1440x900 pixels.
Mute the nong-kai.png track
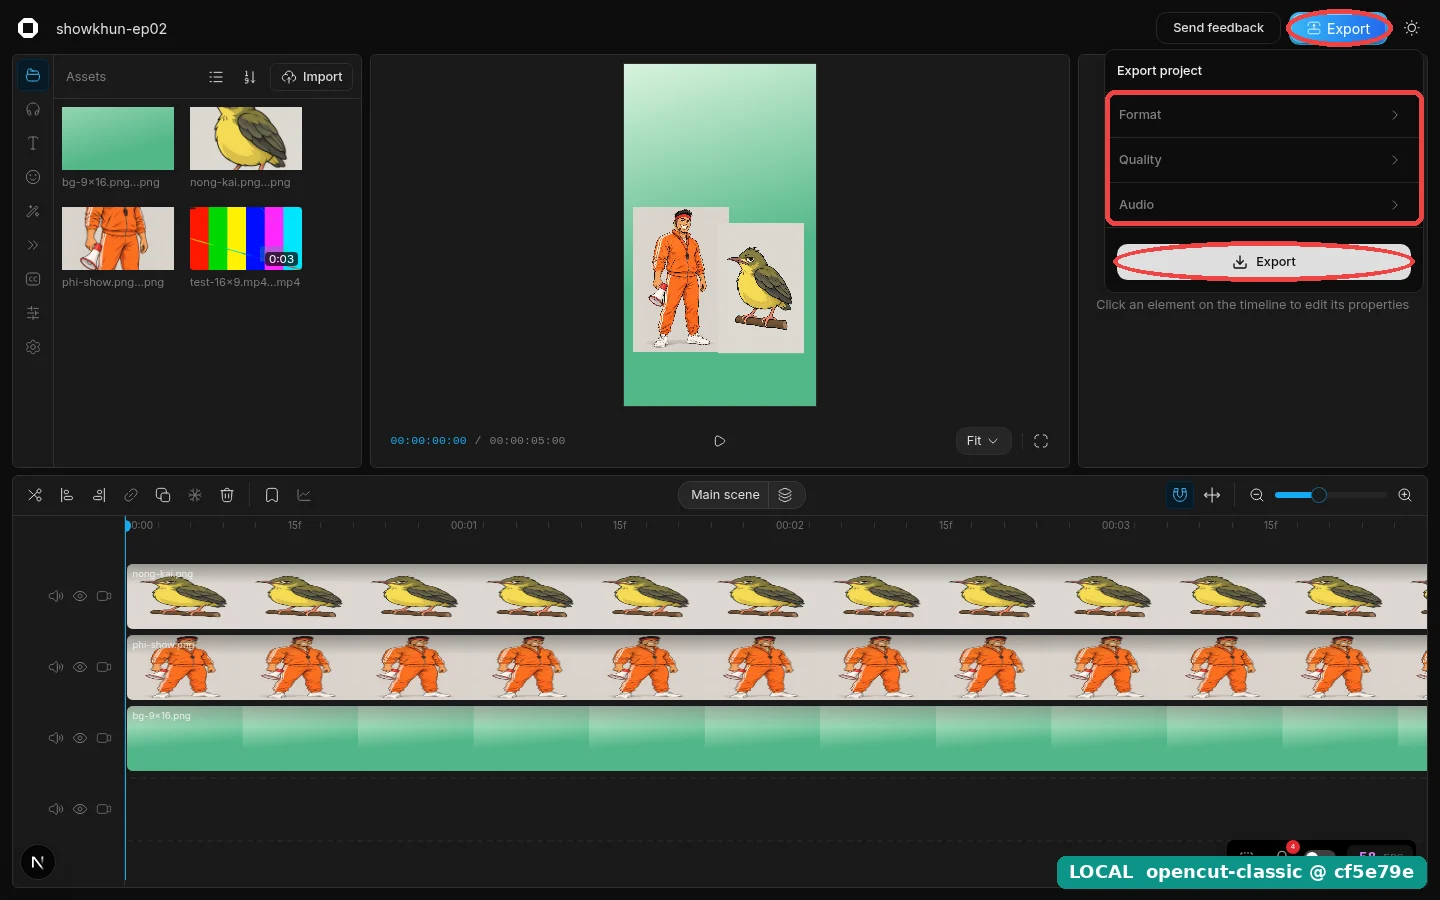(56, 596)
